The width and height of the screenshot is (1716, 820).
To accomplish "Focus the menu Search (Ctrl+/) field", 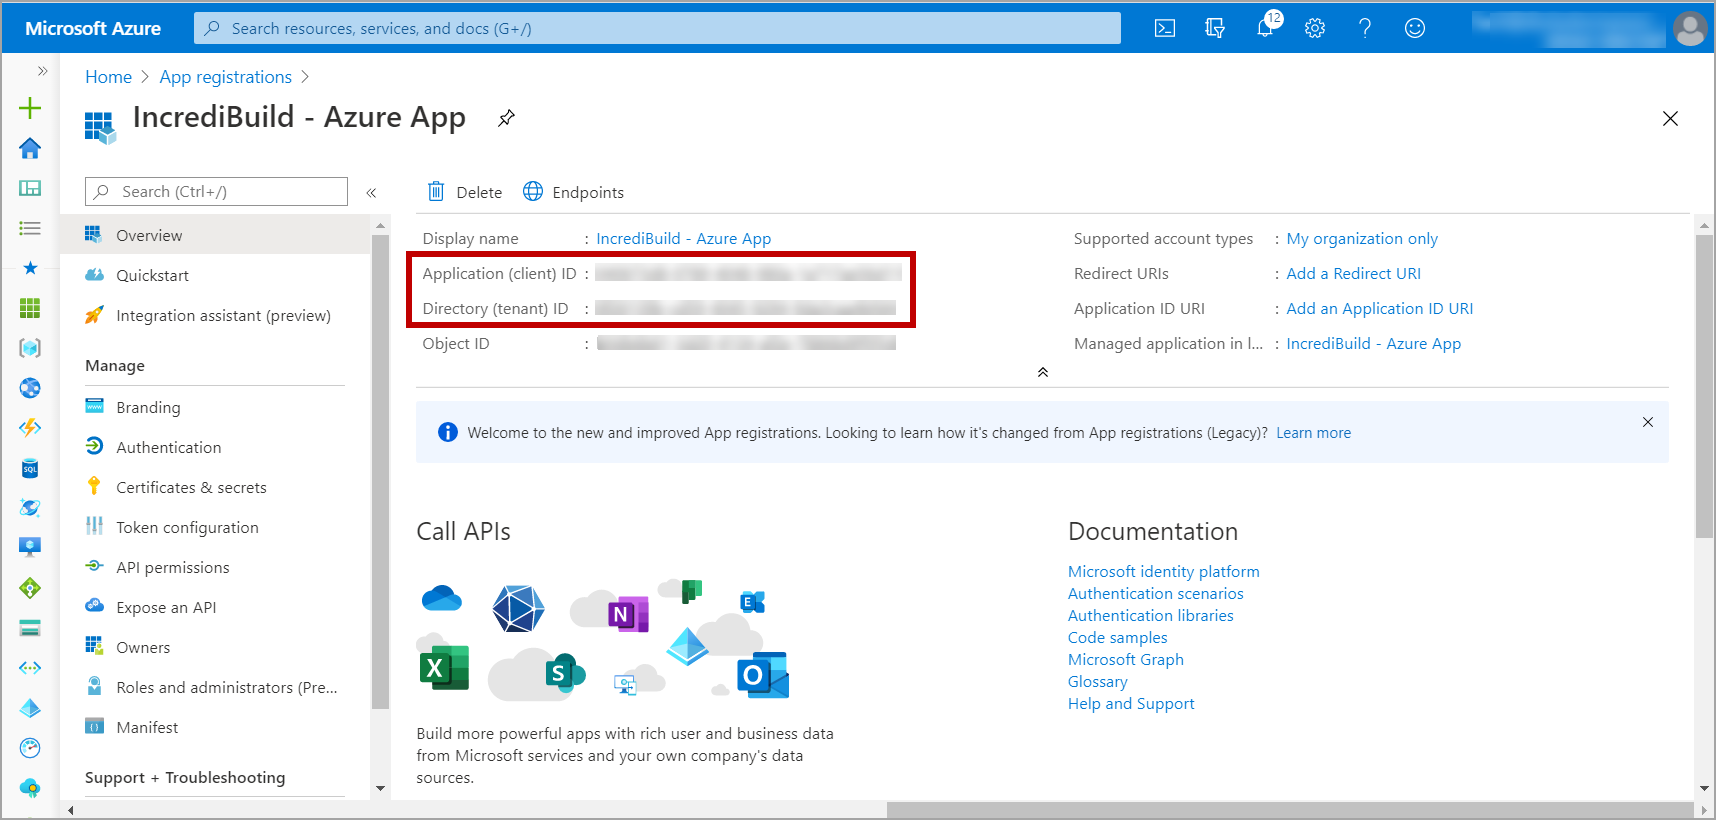I will (216, 191).
